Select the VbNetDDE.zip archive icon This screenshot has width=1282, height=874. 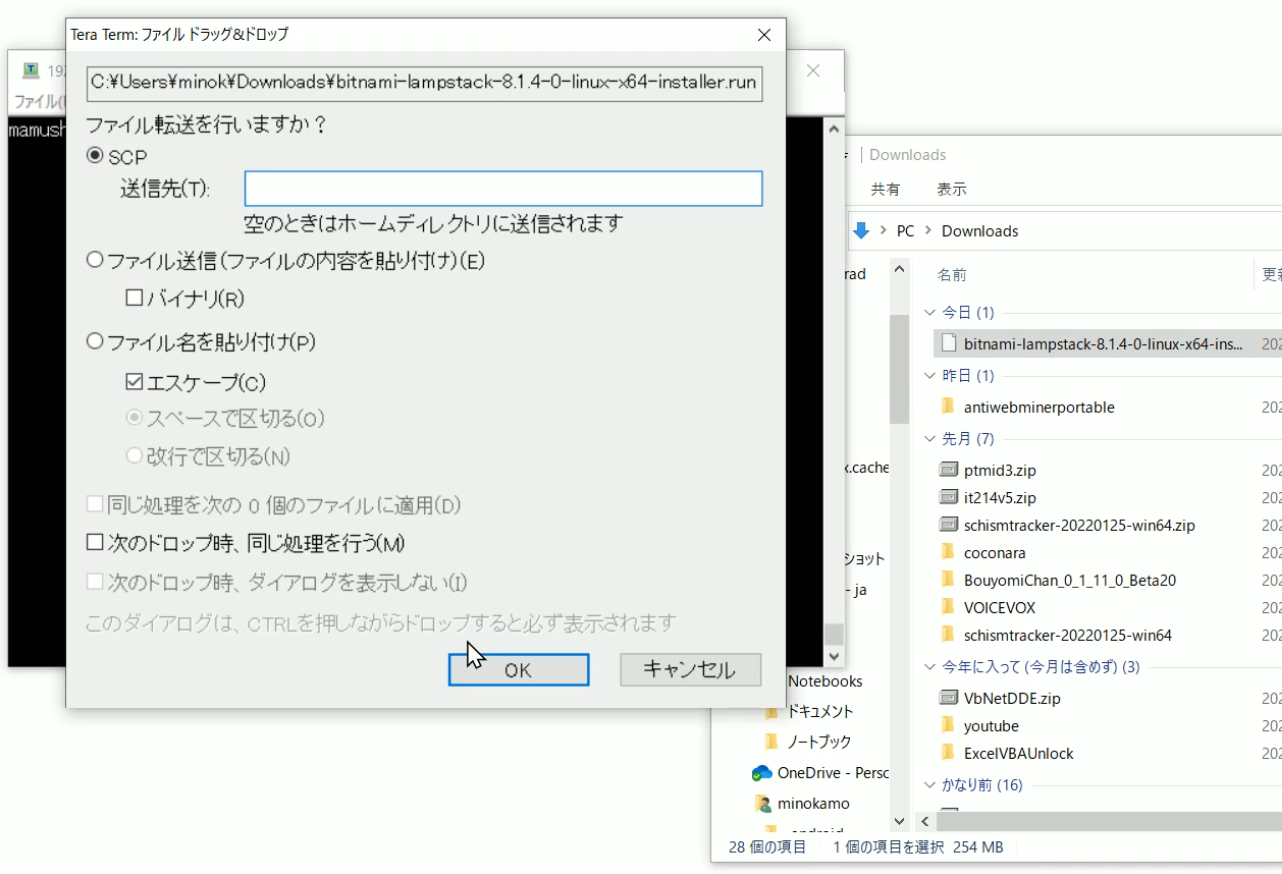[x=949, y=698]
